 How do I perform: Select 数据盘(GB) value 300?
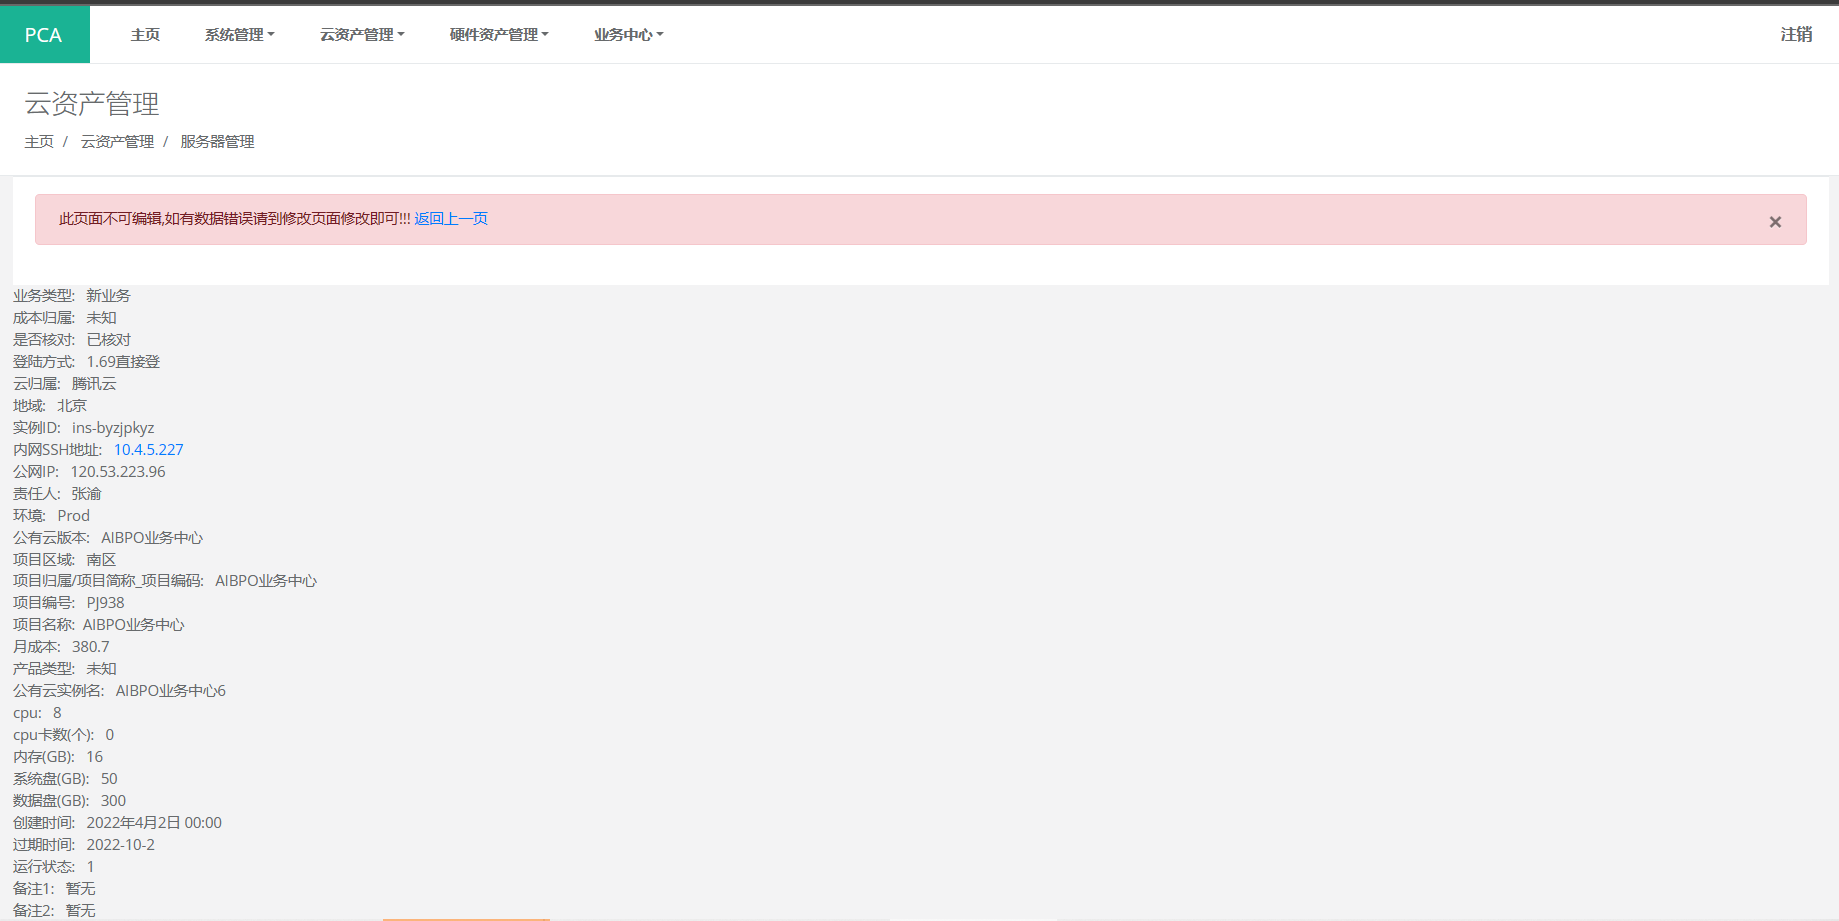113,801
